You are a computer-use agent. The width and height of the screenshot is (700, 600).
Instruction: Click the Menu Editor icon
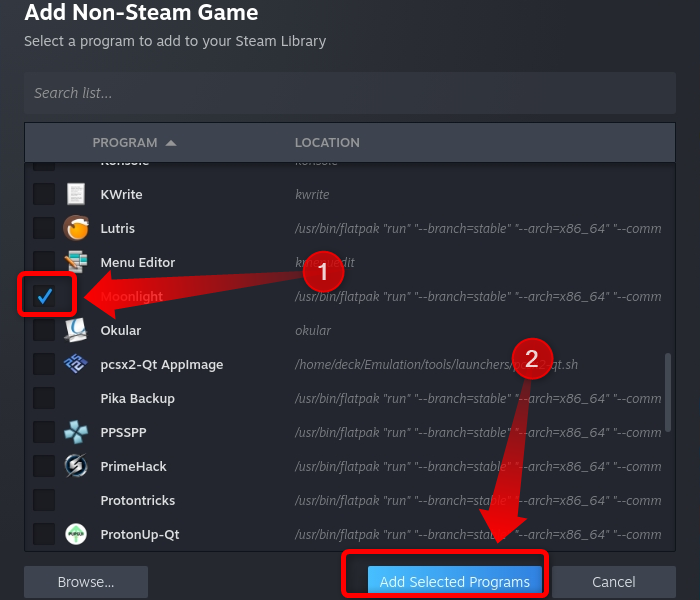(76, 262)
